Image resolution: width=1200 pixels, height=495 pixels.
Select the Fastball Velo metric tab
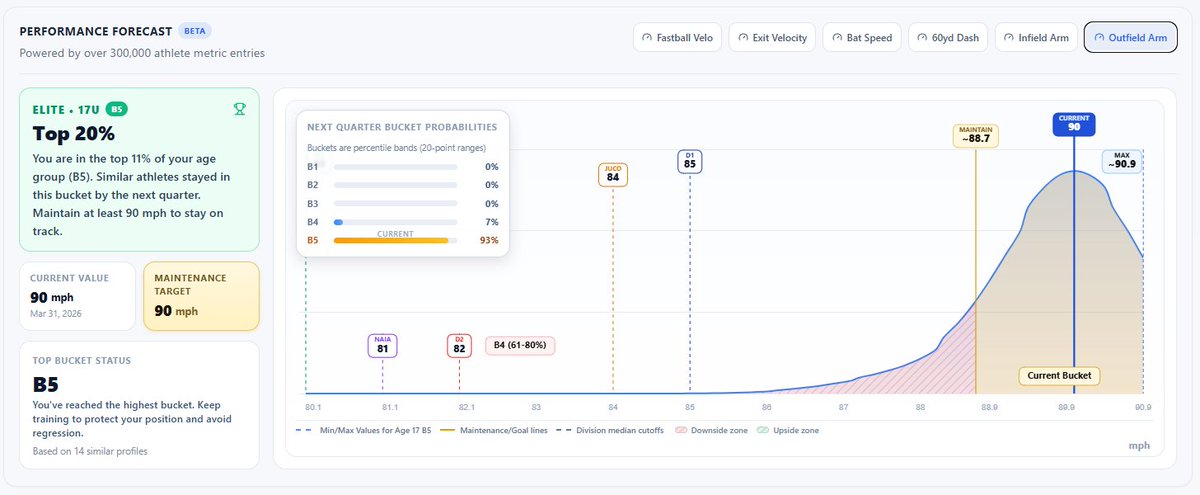tap(676, 38)
